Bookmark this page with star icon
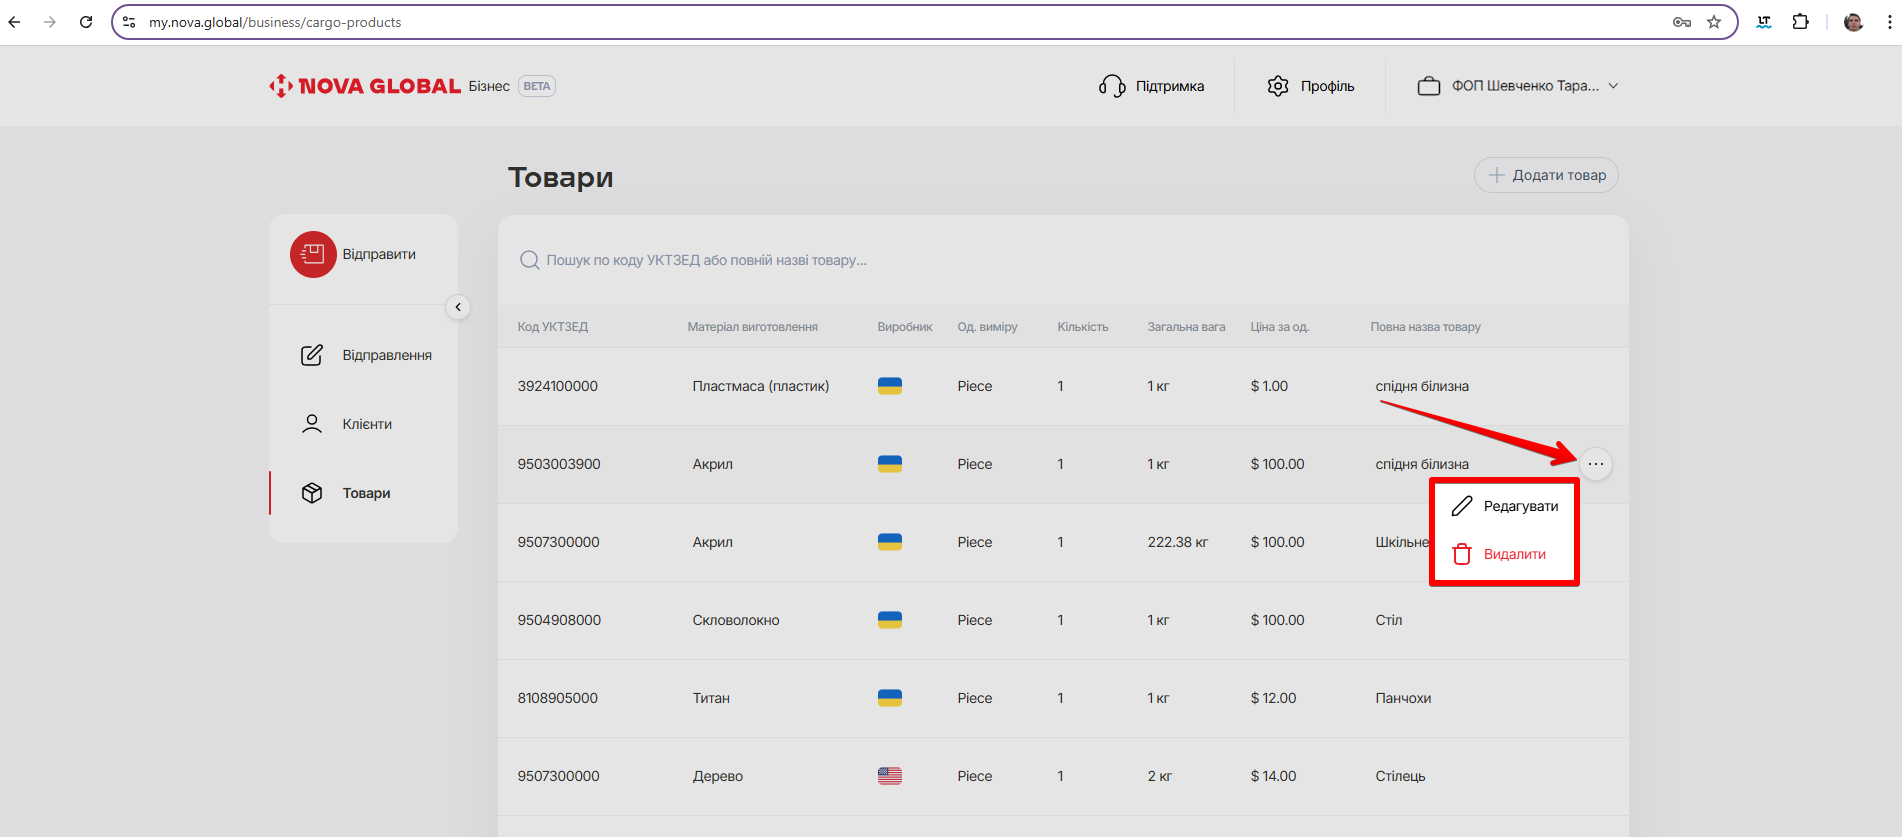Image resolution: width=1902 pixels, height=837 pixels. coord(1714,22)
